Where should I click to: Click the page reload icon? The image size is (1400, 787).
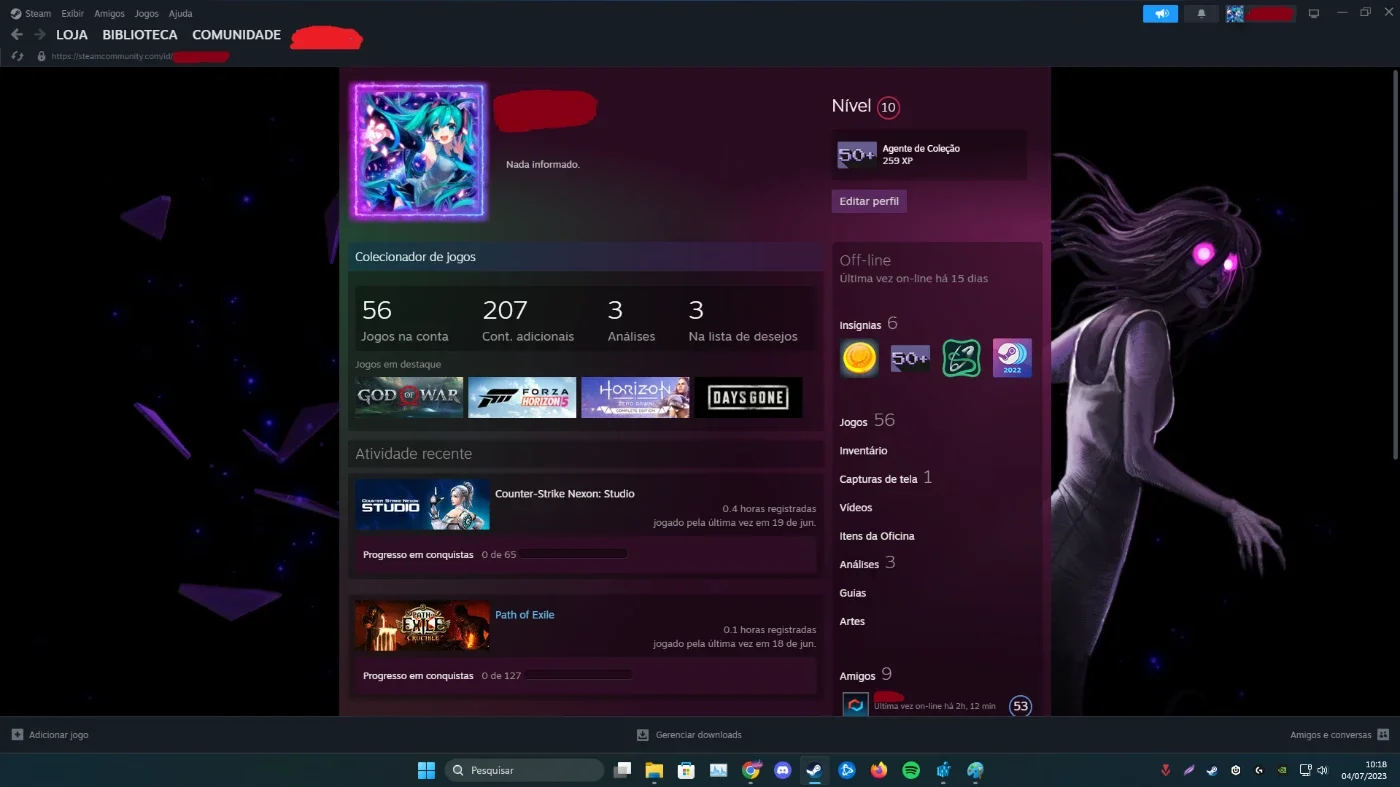[x=17, y=56]
